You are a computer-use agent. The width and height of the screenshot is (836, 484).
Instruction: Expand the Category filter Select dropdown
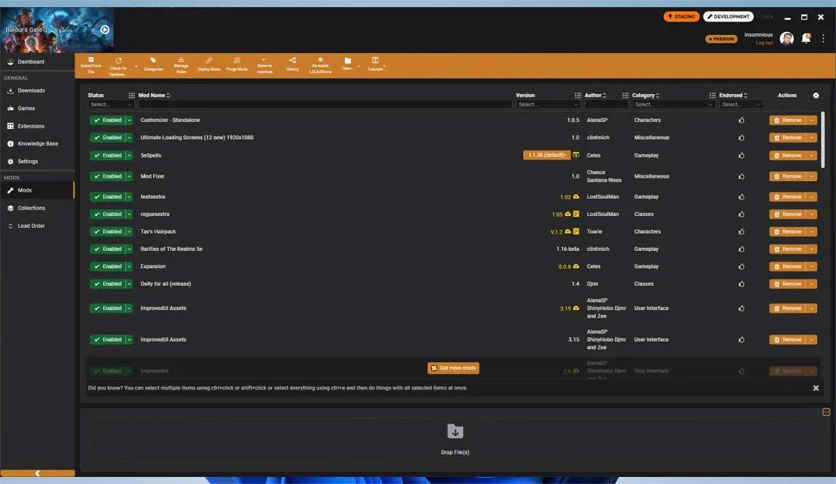tap(673, 104)
